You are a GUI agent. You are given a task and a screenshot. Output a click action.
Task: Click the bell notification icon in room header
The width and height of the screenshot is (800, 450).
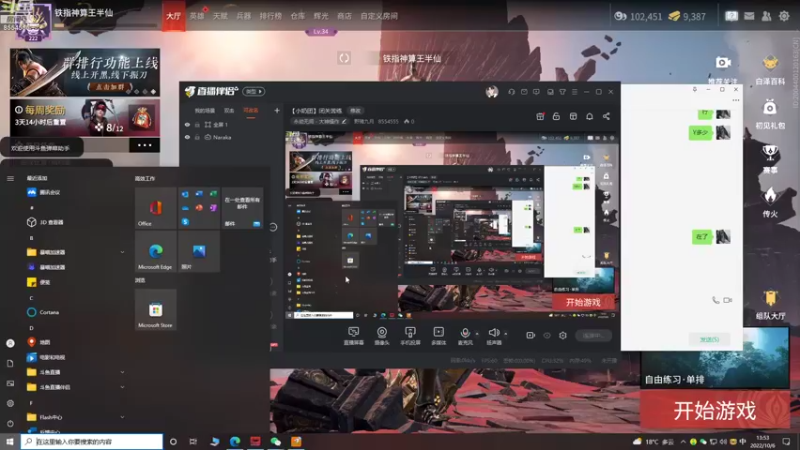pyautogui.click(x=589, y=116)
